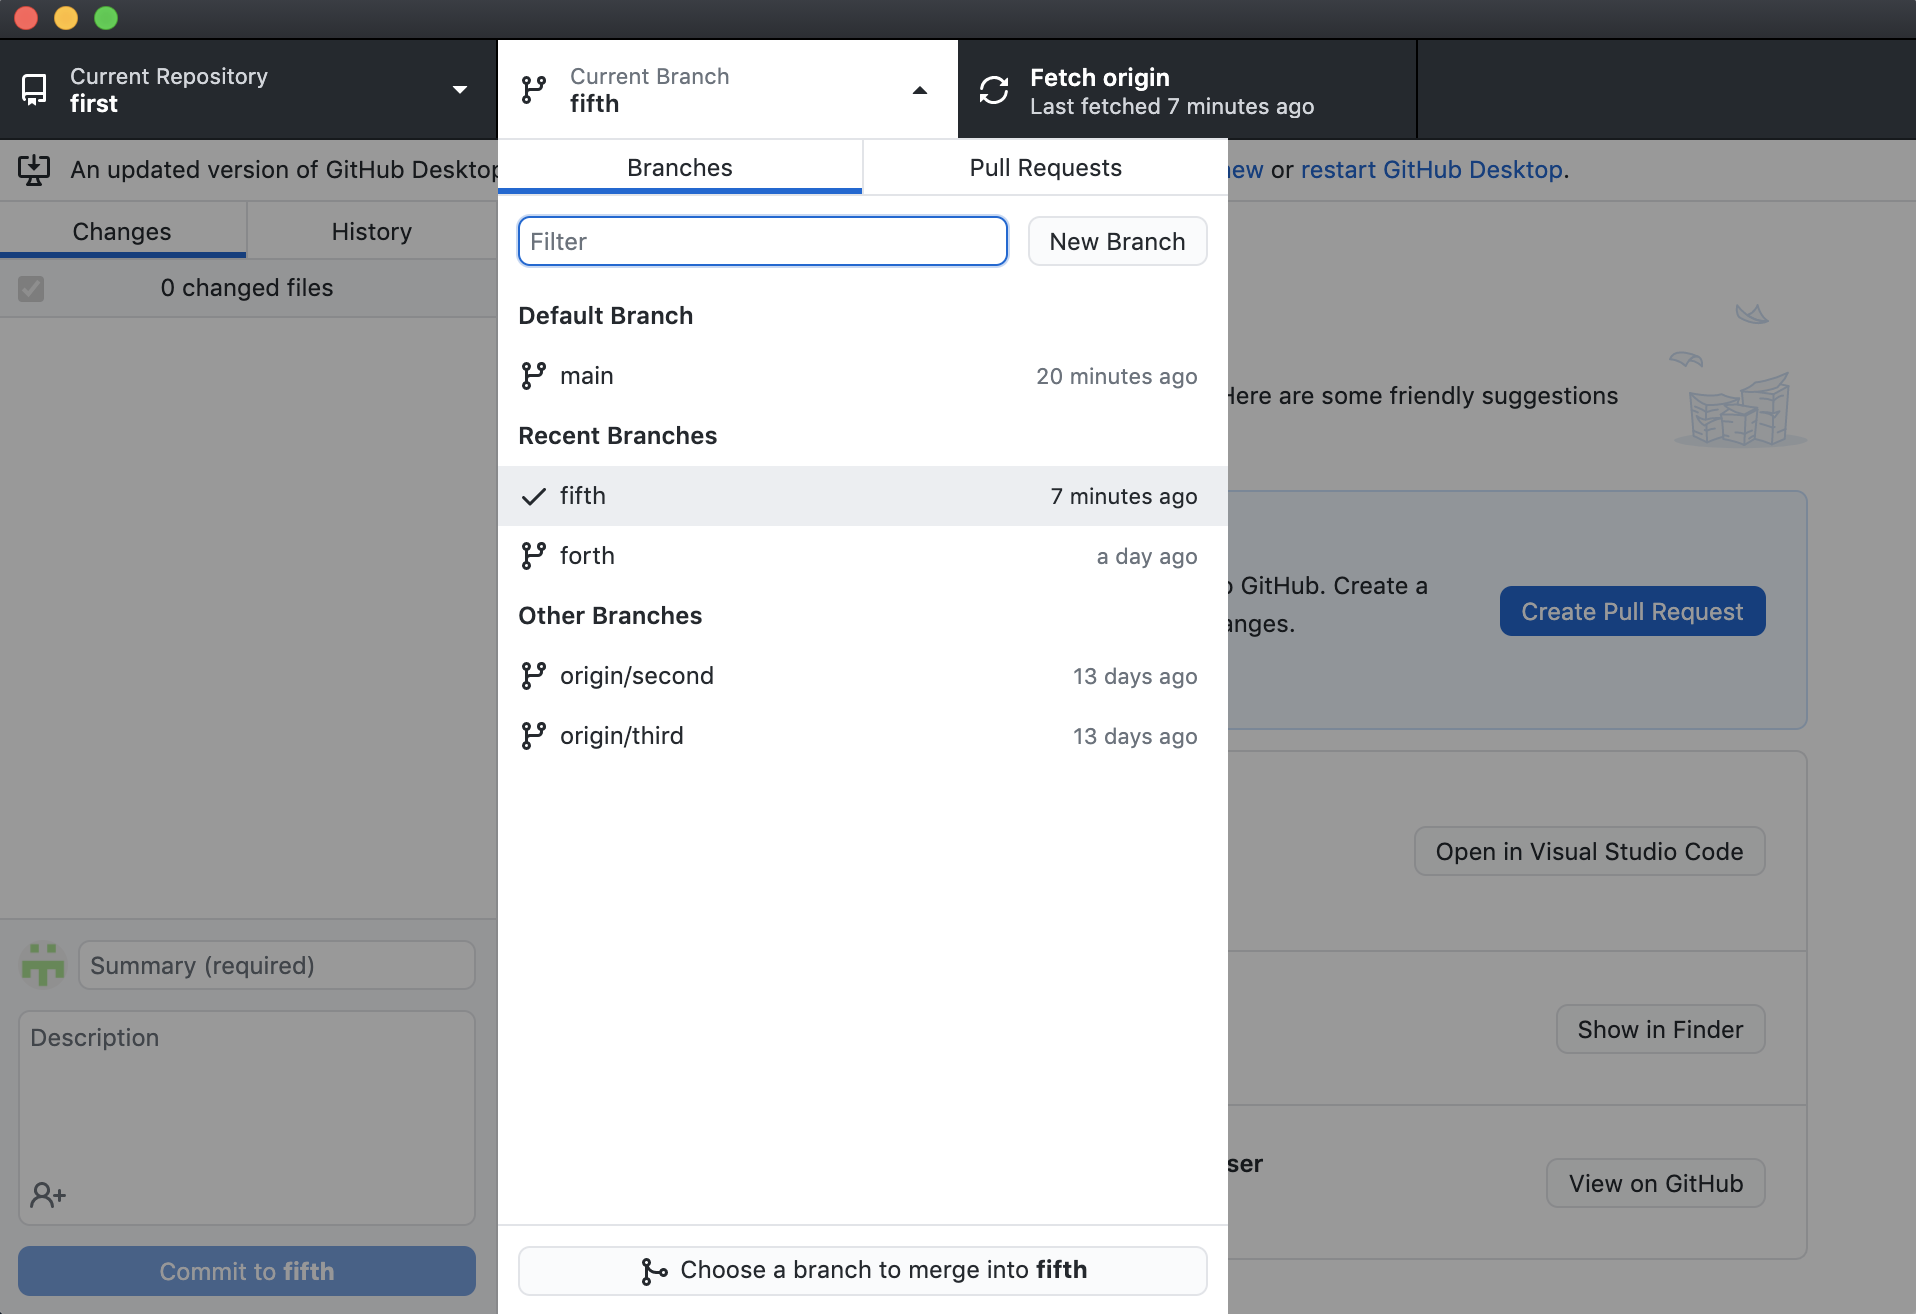The height and width of the screenshot is (1314, 1916).
Task: Click the checkmark icon next to fifth
Action: 534,496
